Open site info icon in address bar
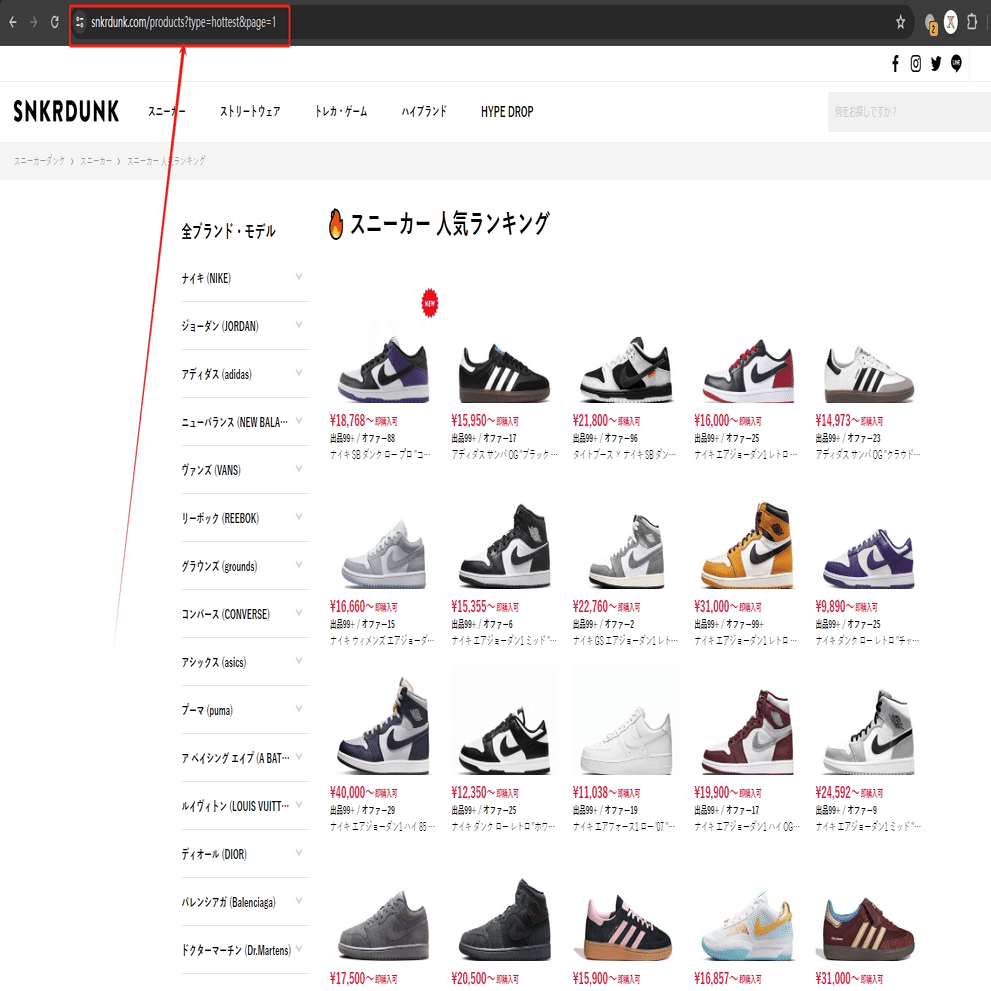The width and height of the screenshot is (991, 991). (x=80, y=23)
